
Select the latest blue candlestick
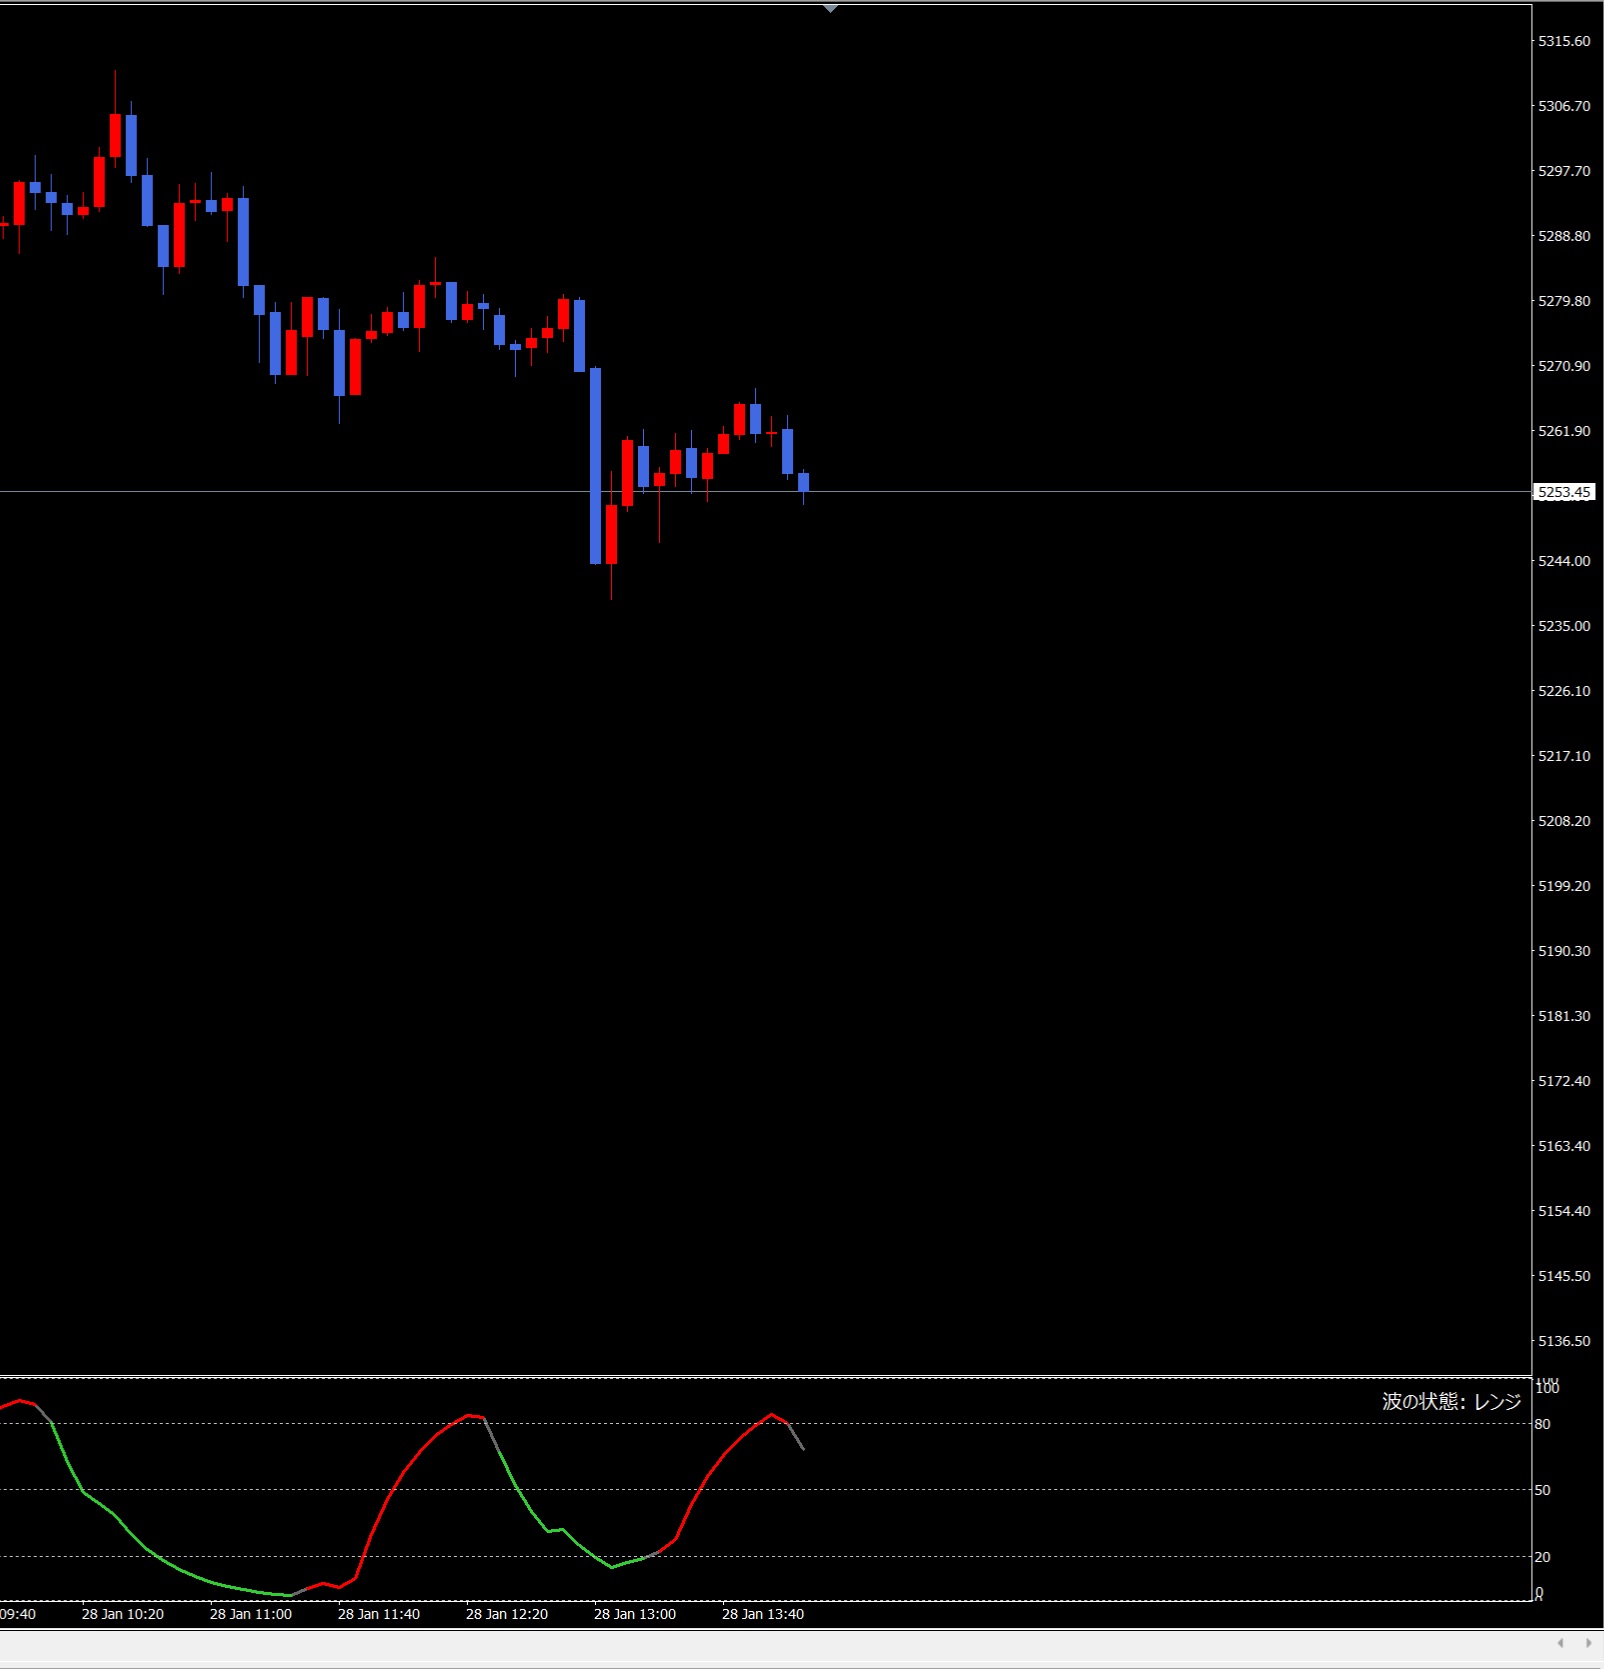tap(803, 482)
